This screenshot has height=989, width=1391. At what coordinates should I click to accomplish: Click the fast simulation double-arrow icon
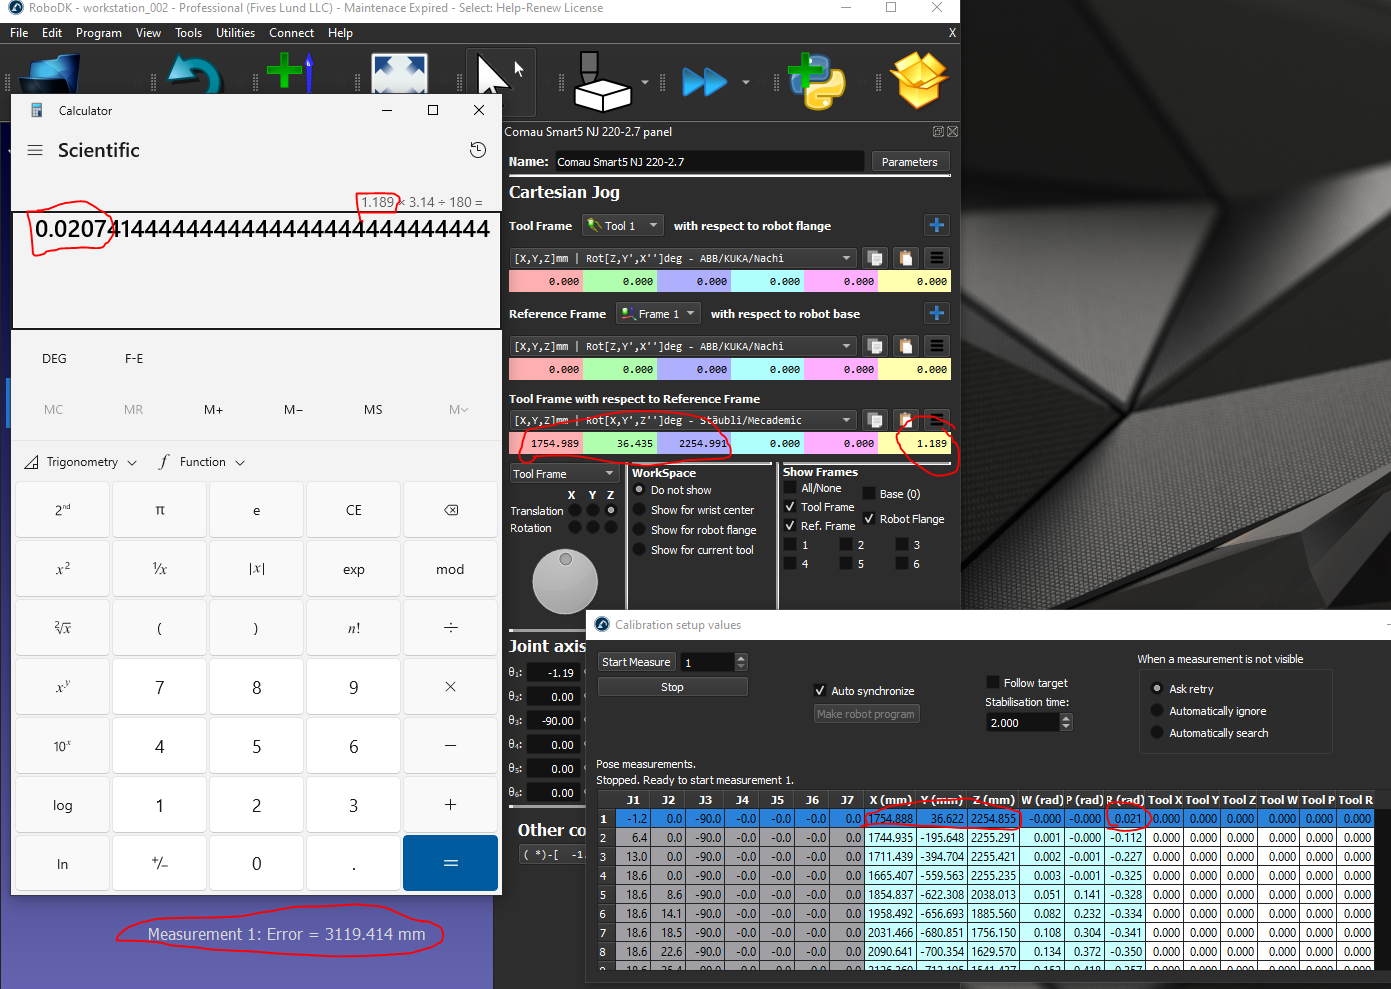(704, 82)
